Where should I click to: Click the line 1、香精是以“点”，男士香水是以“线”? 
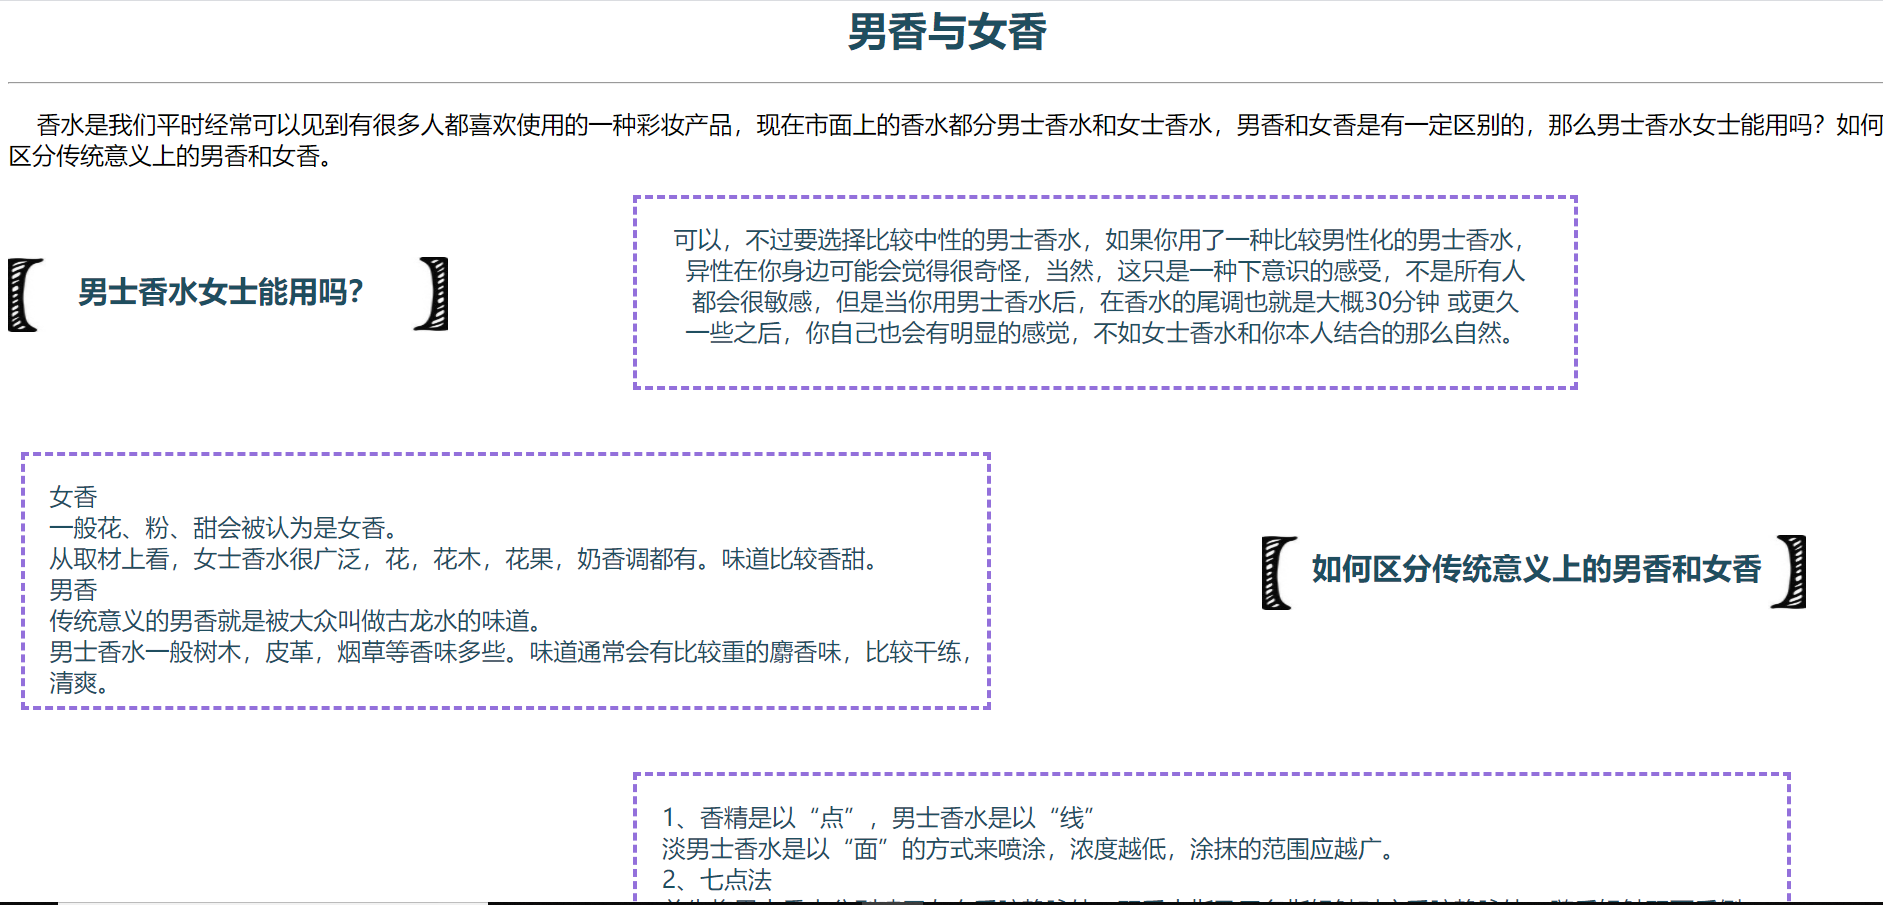878,818
